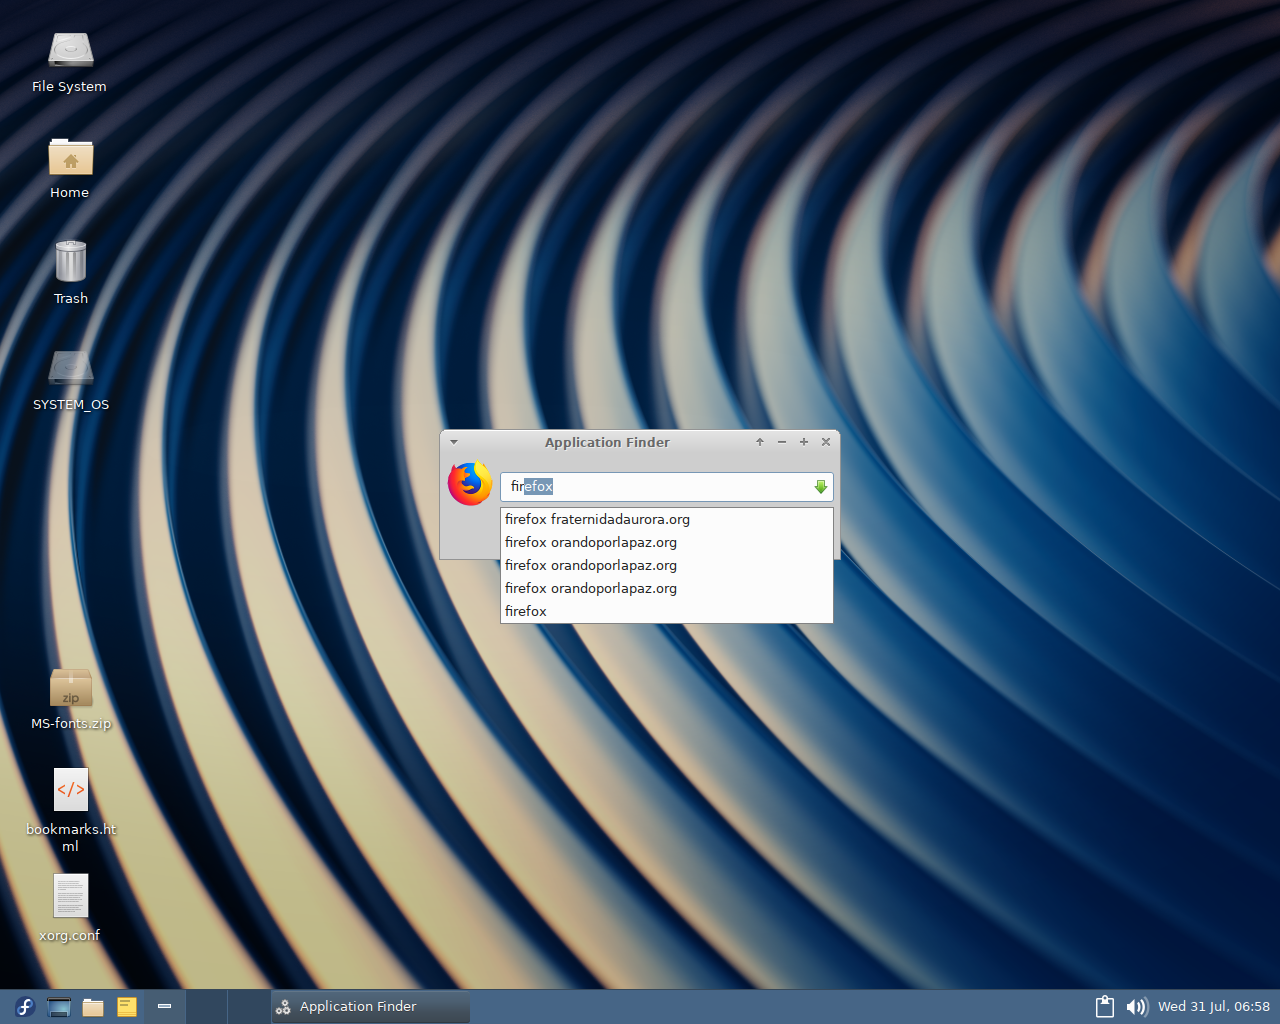Open the yellow notes panel launcher
Image resolution: width=1280 pixels, height=1024 pixels.
pos(127,1007)
